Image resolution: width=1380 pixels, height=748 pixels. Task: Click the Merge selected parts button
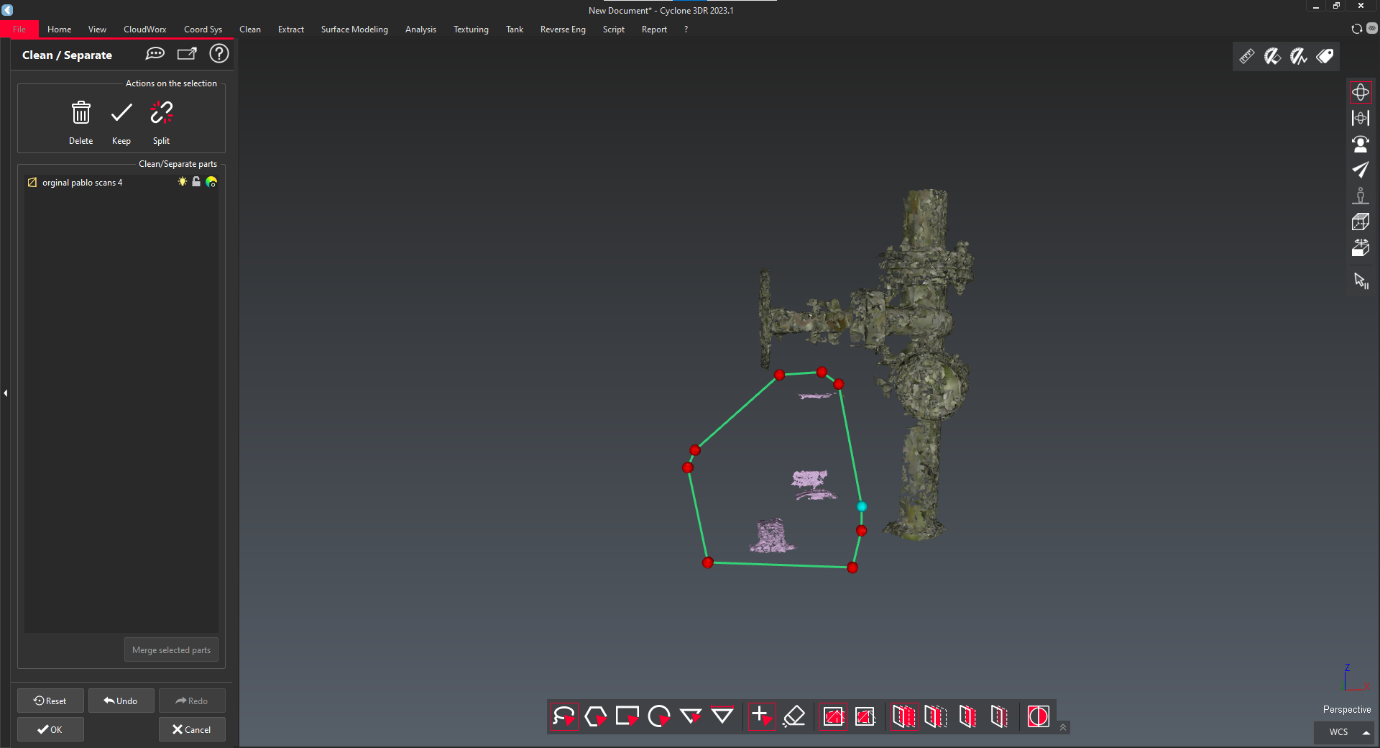pyautogui.click(x=171, y=650)
